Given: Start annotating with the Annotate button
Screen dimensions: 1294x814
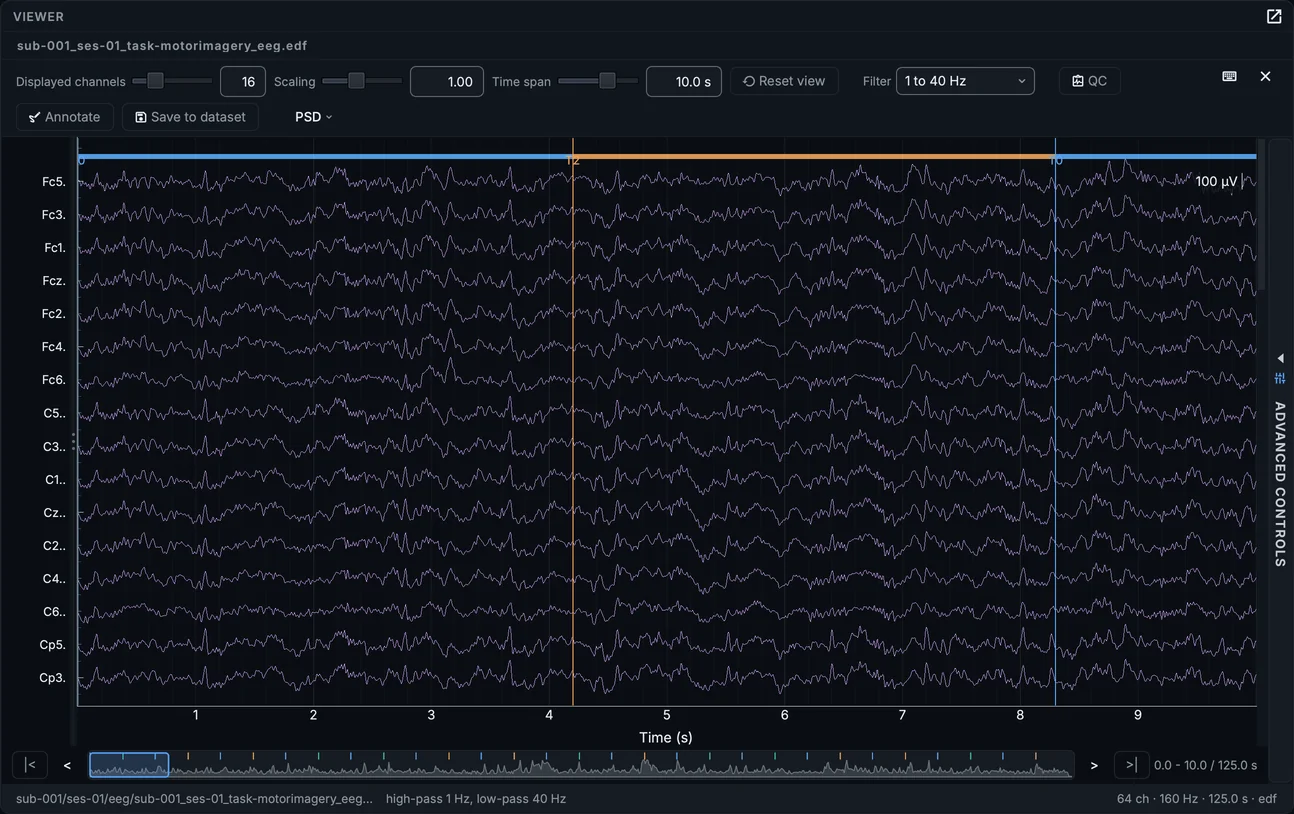Looking at the screenshot, I should 65,117.
